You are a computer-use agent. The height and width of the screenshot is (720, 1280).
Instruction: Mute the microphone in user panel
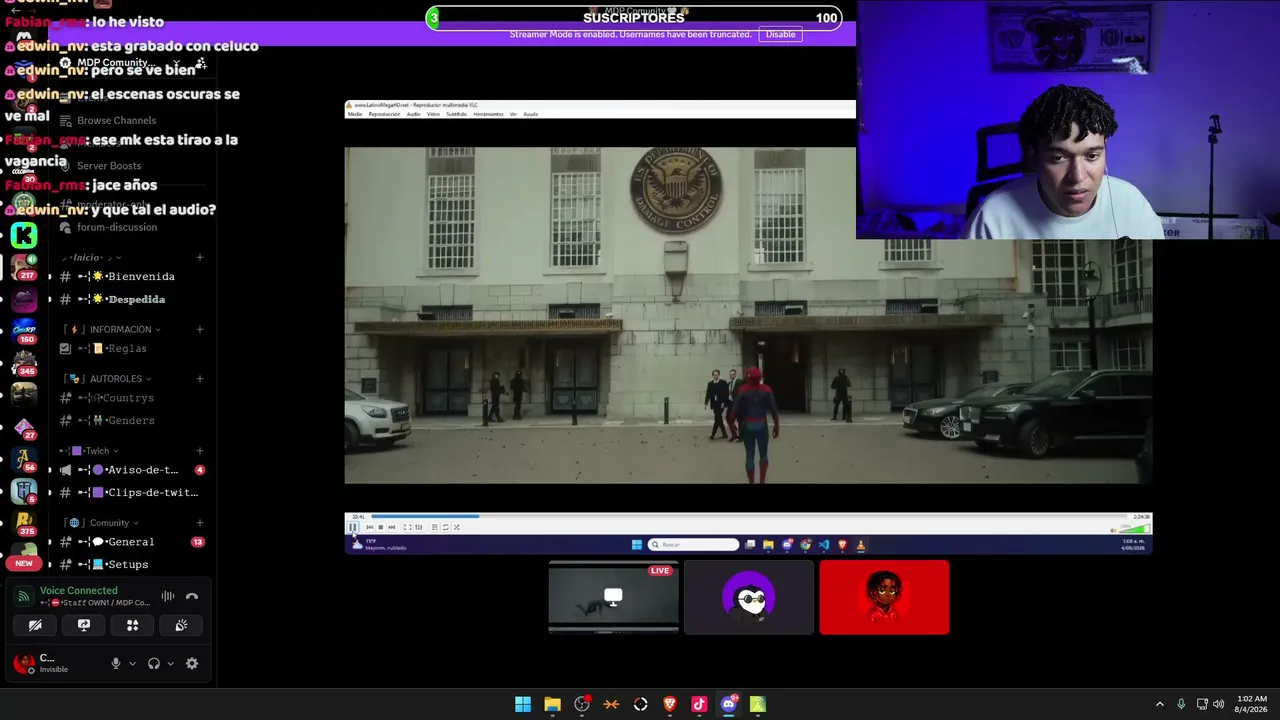[116, 663]
